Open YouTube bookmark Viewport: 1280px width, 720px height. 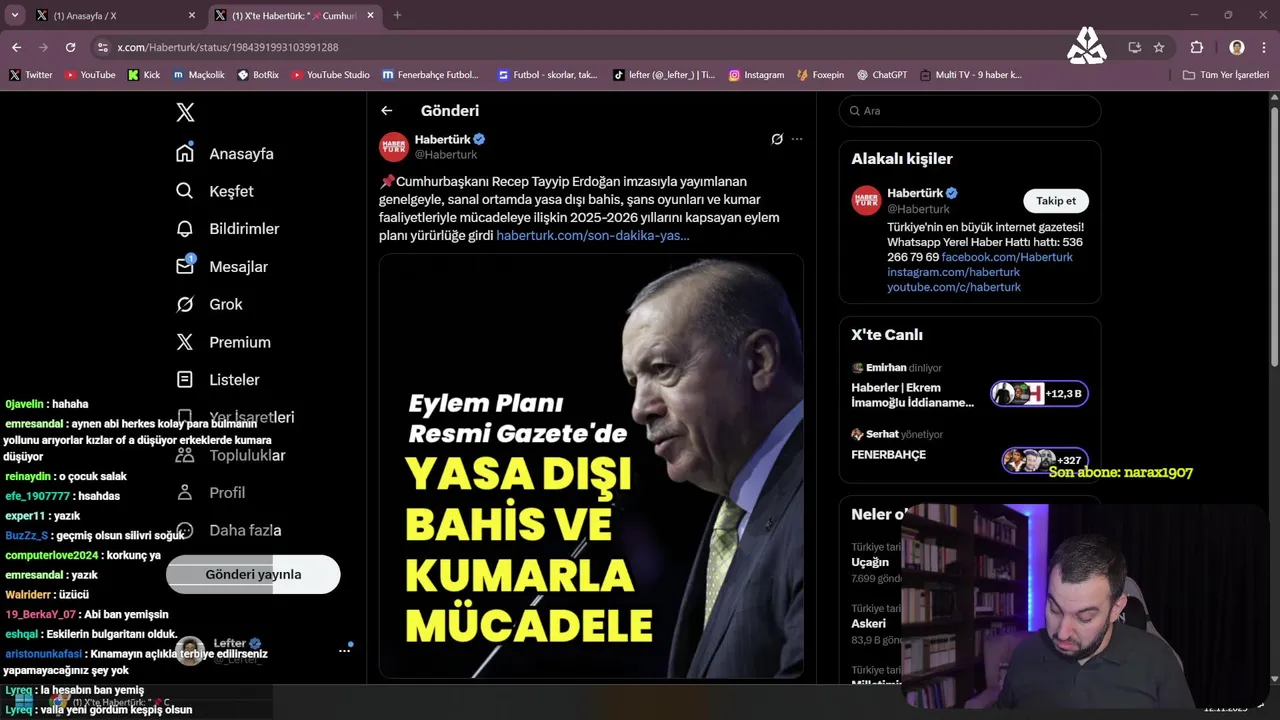(x=90, y=75)
